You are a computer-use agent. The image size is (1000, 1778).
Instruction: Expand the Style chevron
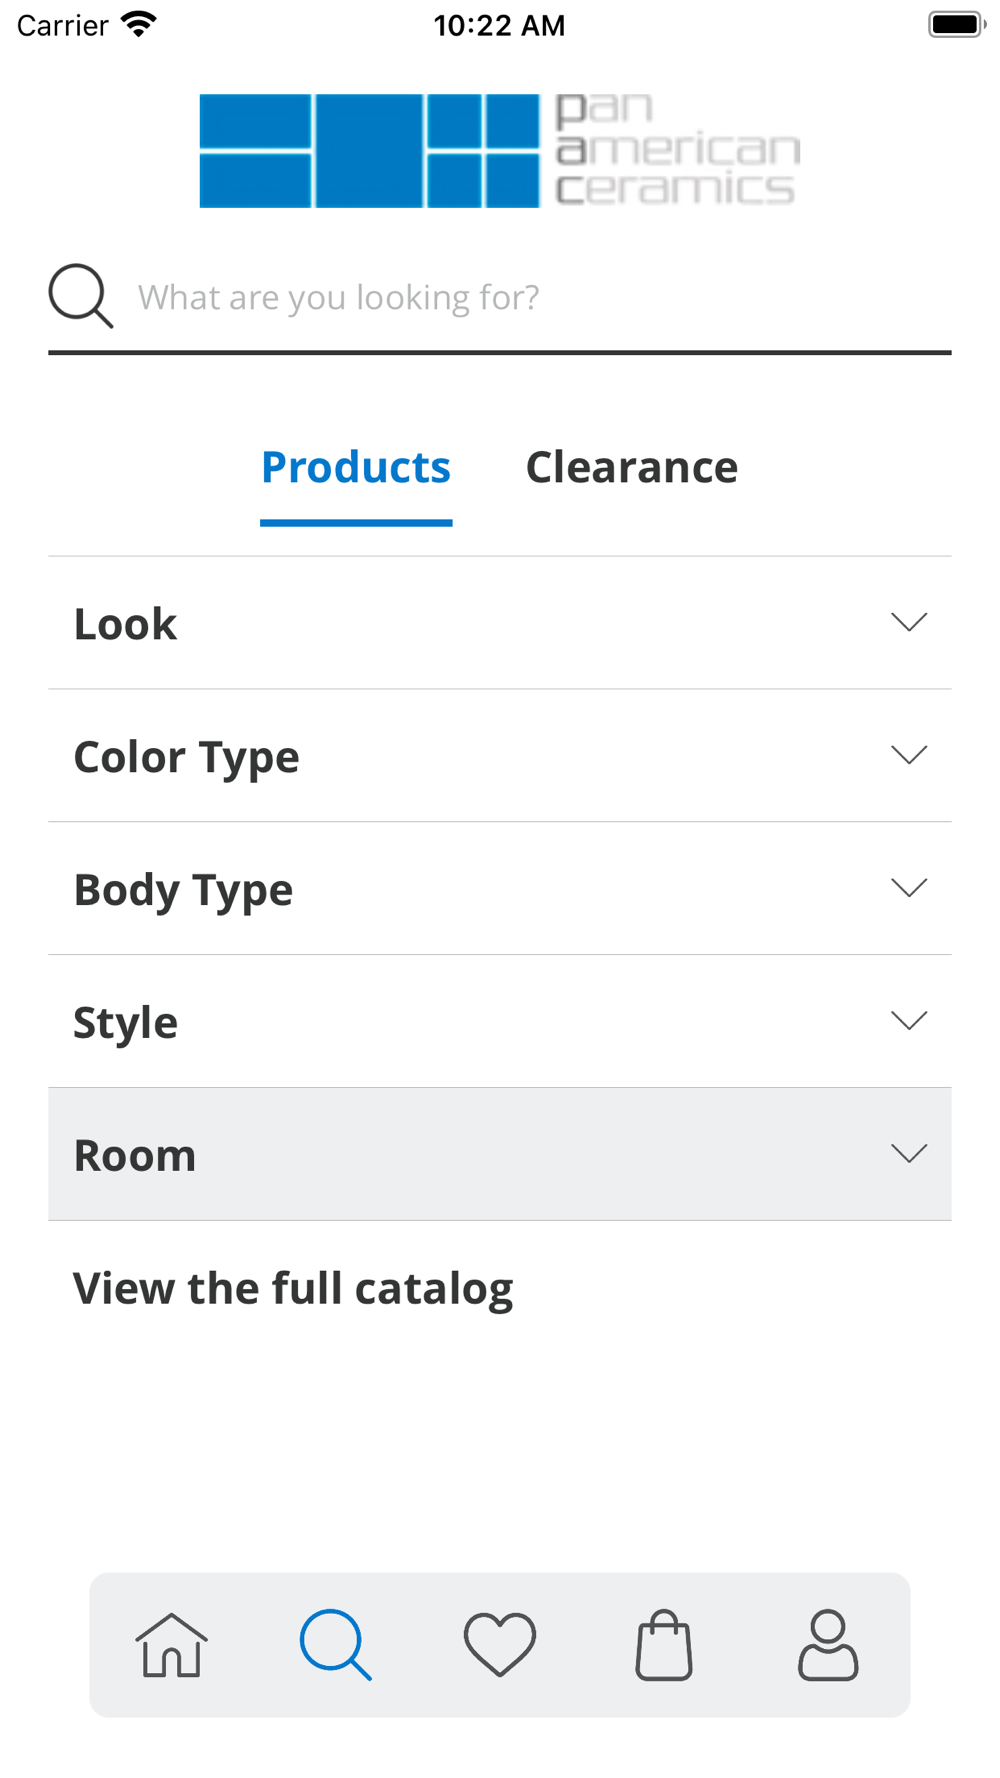point(909,1021)
